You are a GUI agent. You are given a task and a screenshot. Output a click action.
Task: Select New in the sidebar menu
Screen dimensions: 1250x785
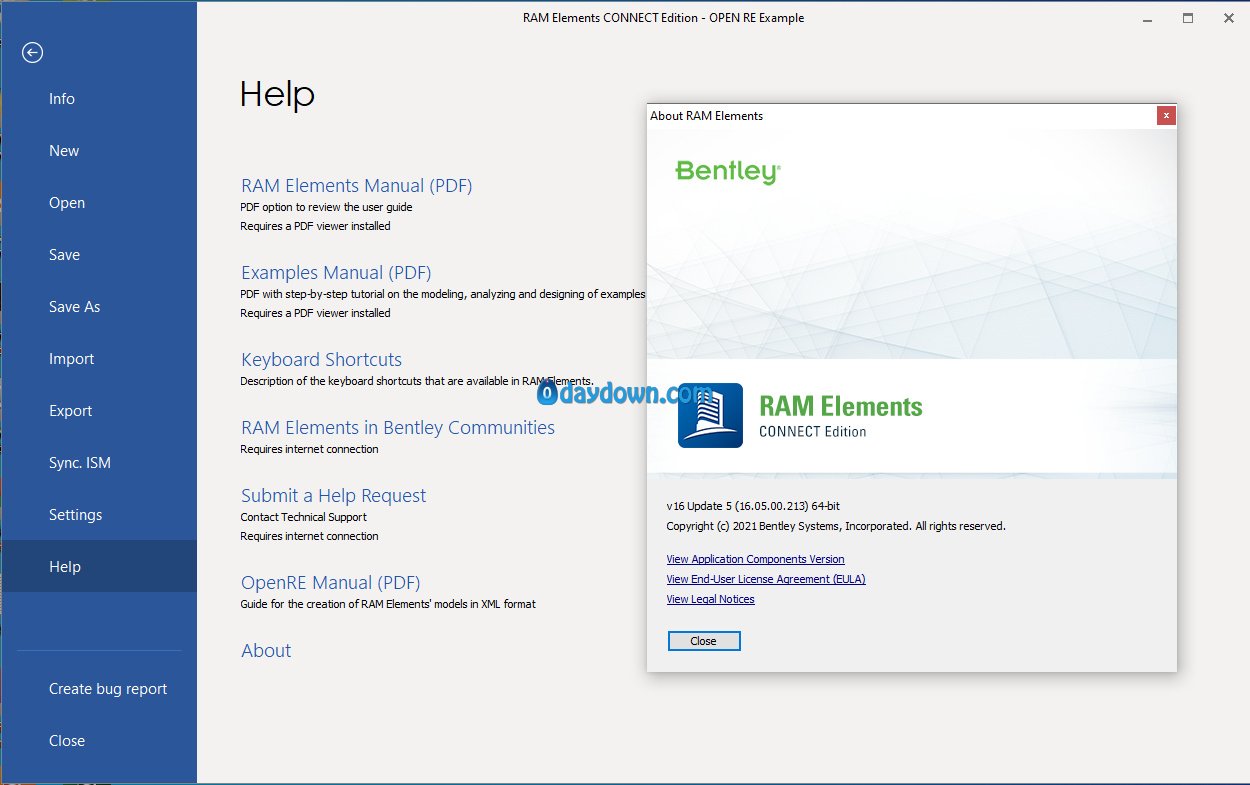click(x=99, y=151)
